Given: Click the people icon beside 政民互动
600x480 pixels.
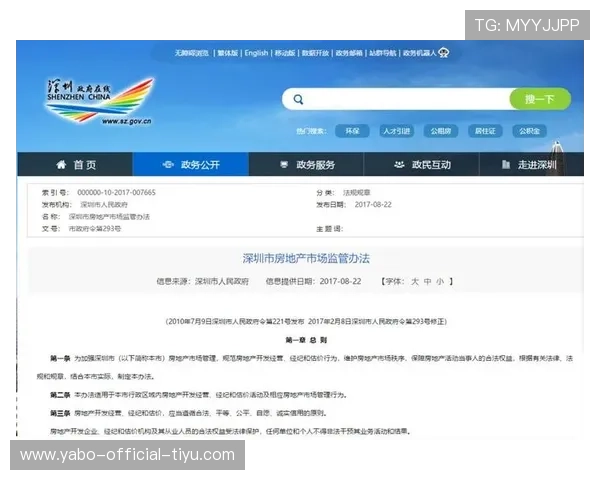Looking at the screenshot, I should tap(399, 165).
